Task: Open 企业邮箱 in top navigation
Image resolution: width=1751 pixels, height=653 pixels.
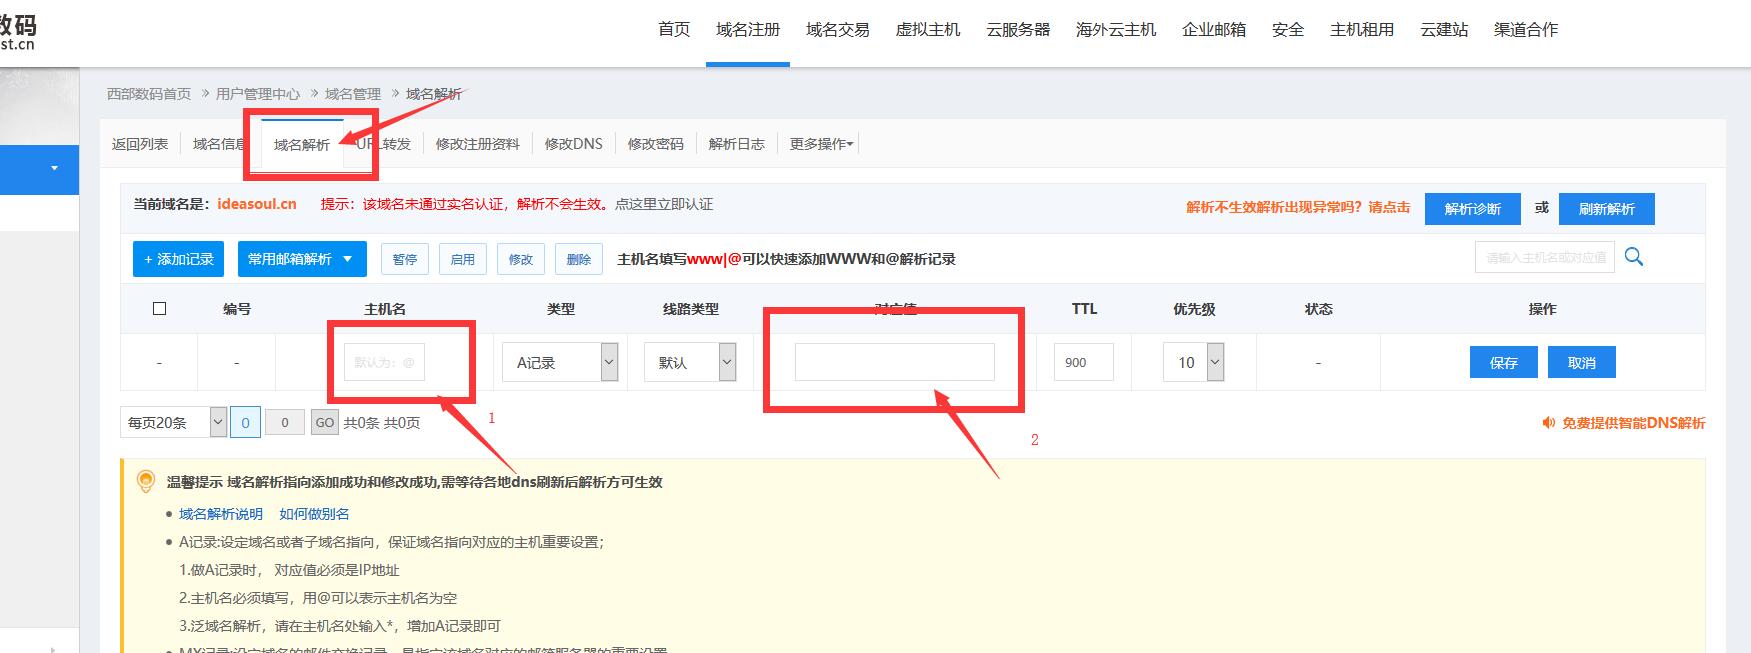Action: tap(1214, 29)
